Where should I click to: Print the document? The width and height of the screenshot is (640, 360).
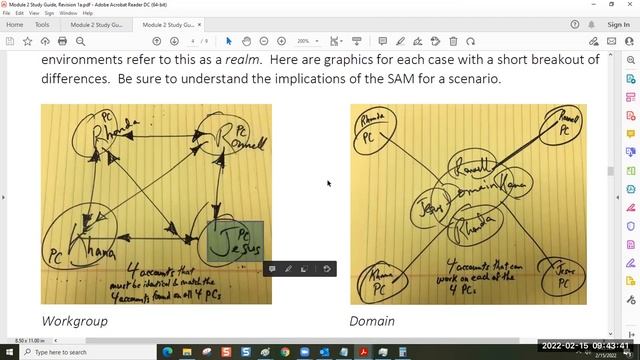(62, 41)
